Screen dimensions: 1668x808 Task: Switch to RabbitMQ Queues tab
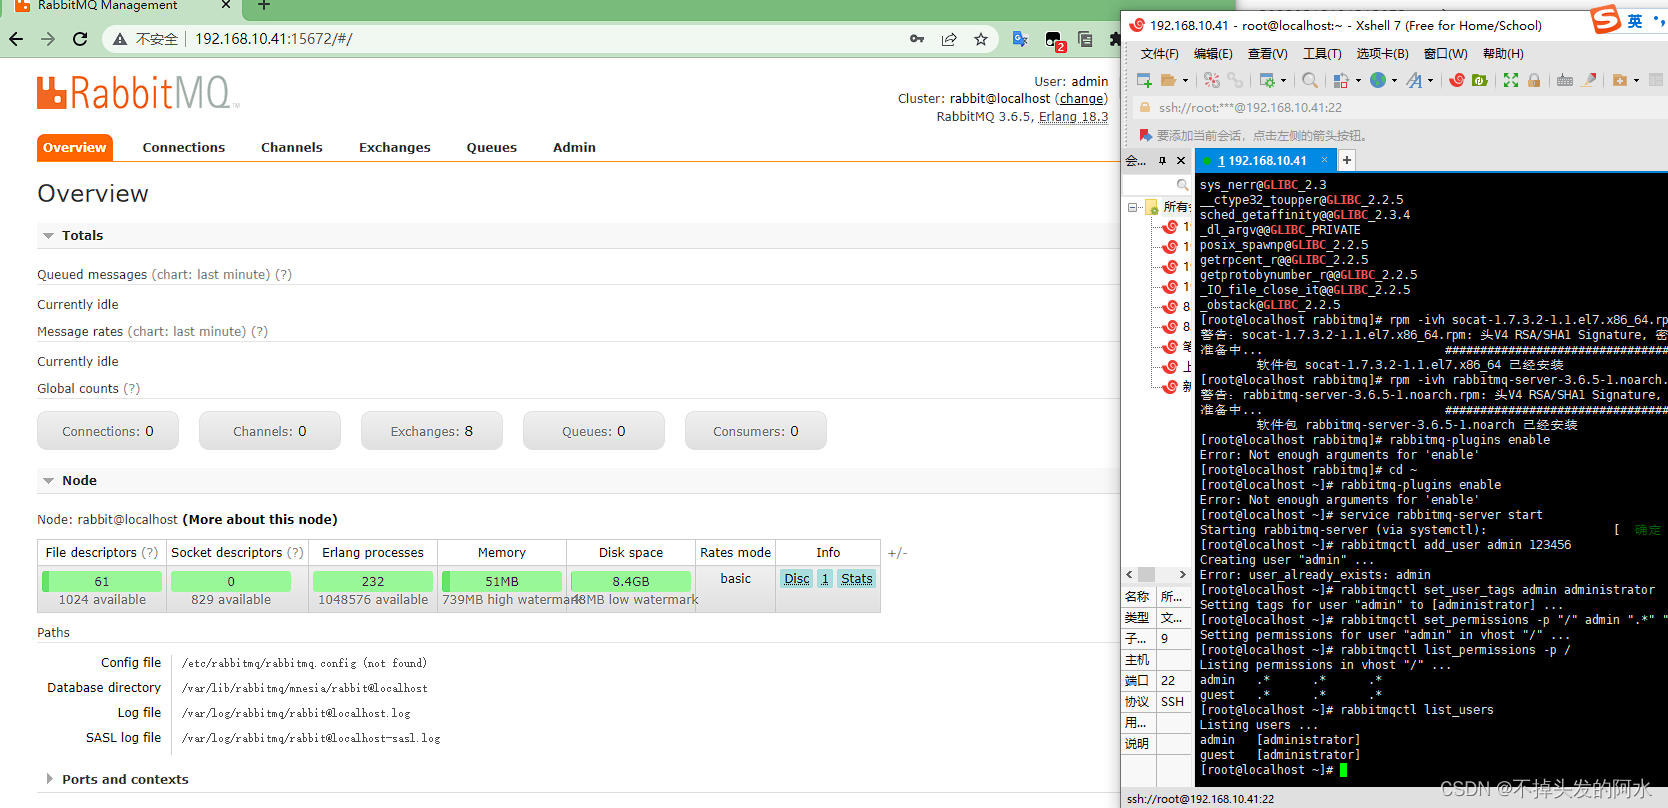[492, 147]
